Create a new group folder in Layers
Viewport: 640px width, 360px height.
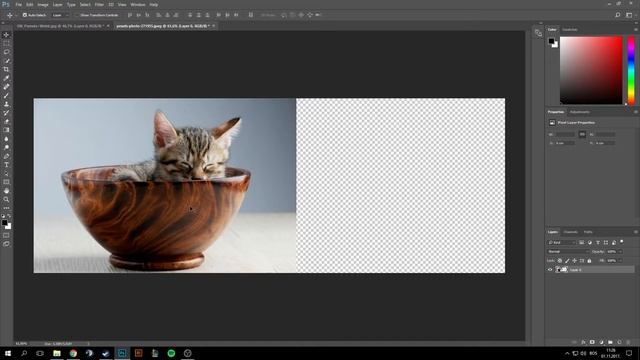tap(610, 342)
